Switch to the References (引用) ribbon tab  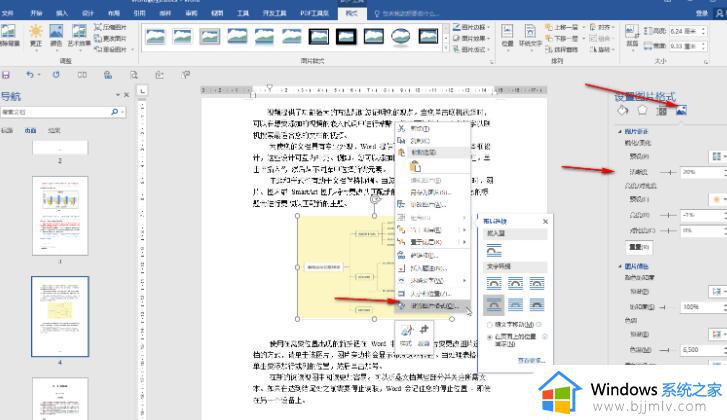(x=140, y=13)
